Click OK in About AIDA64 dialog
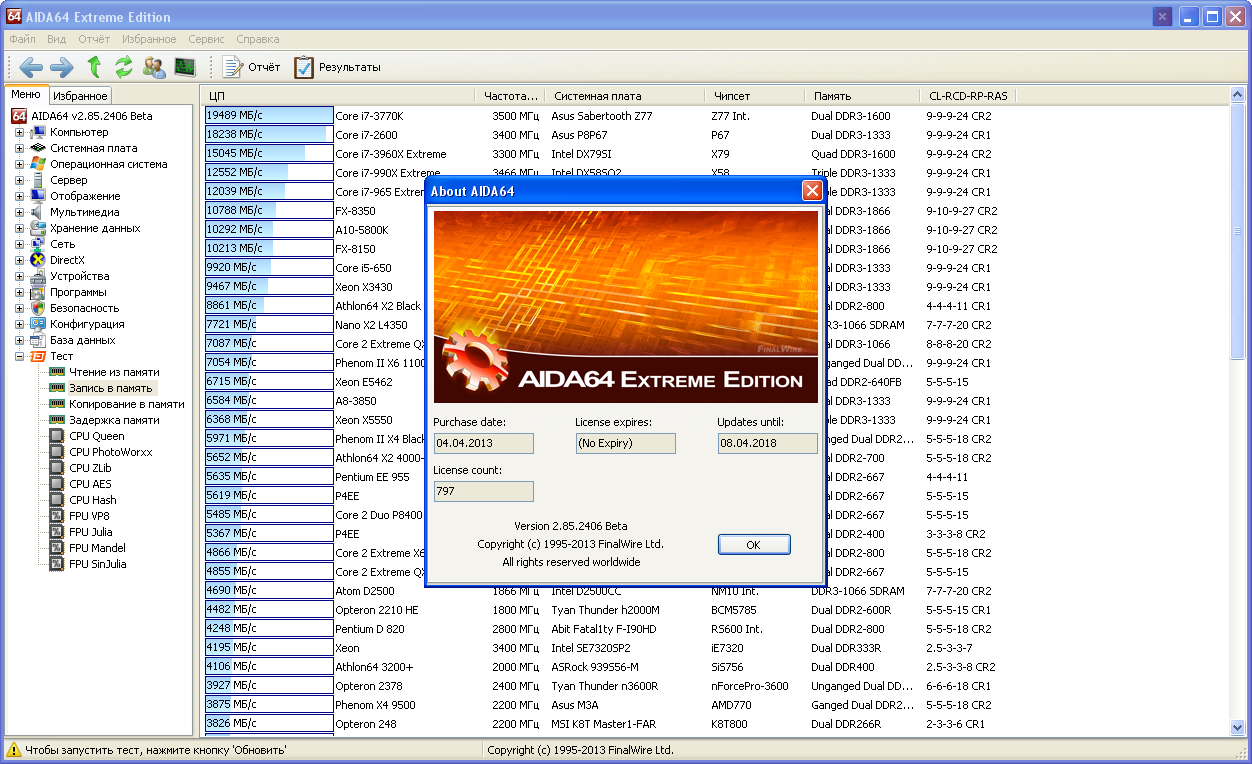The height and width of the screenshot is (764, 1252). click(x=754, y=544)
